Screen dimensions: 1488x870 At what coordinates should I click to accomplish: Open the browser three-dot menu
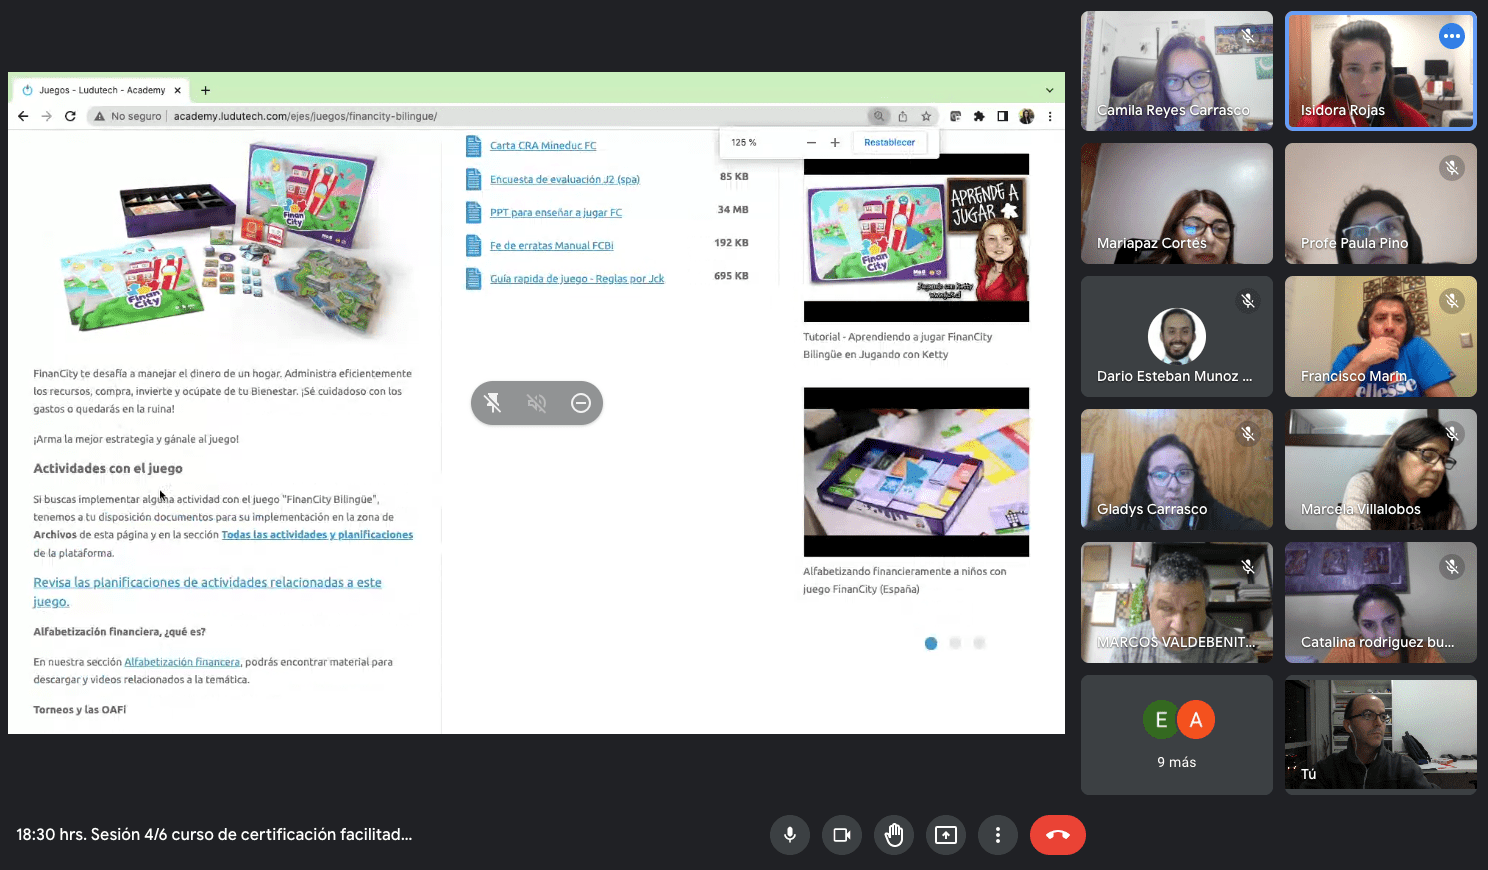pos(1050,116)
